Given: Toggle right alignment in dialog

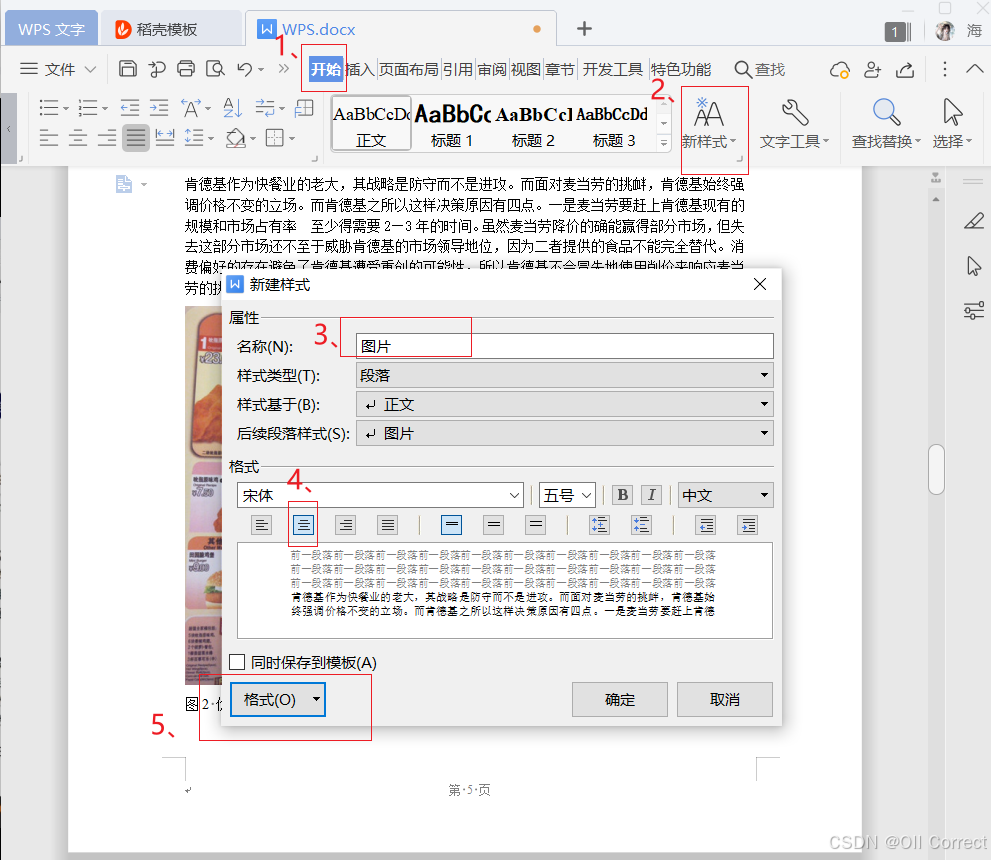Looking at the screenshot, I should 345,524.
